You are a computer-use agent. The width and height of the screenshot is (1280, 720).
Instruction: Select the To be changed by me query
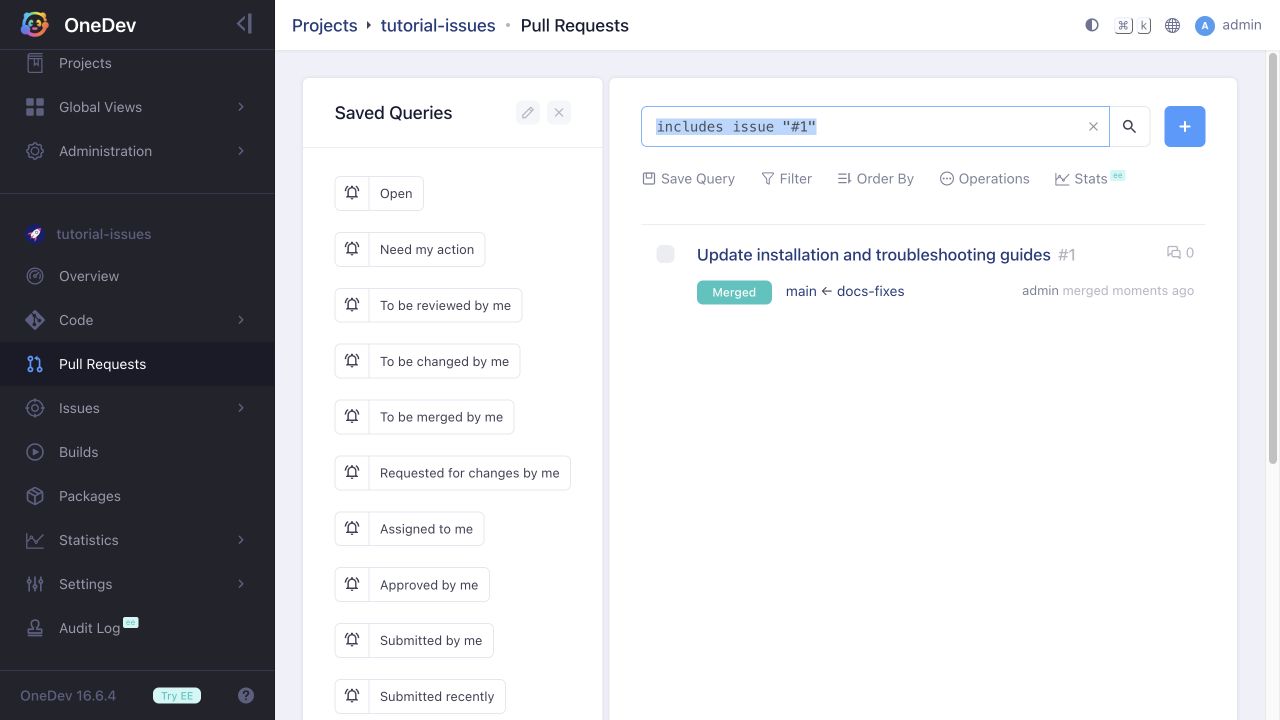pos(444,362)
